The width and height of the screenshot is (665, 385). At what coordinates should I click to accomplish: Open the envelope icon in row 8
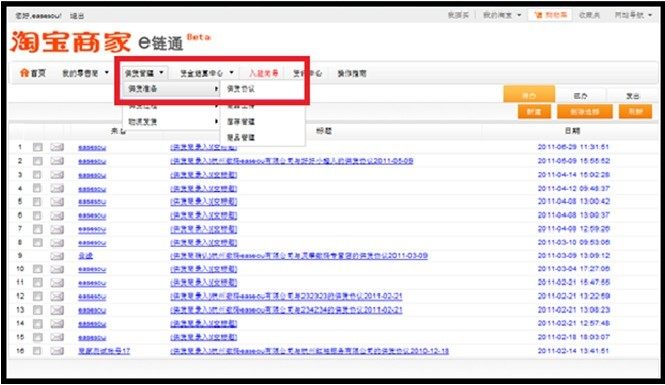[57, 243]
